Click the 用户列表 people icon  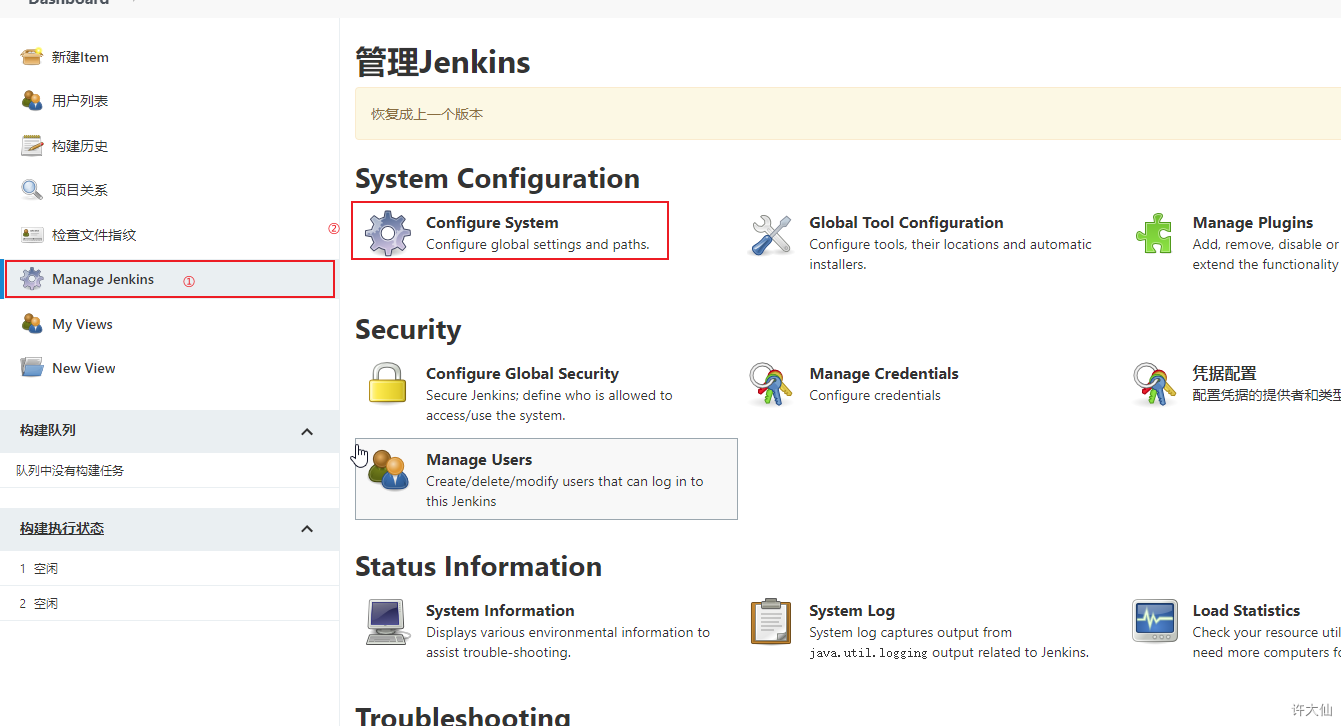(x=32, y=101)
